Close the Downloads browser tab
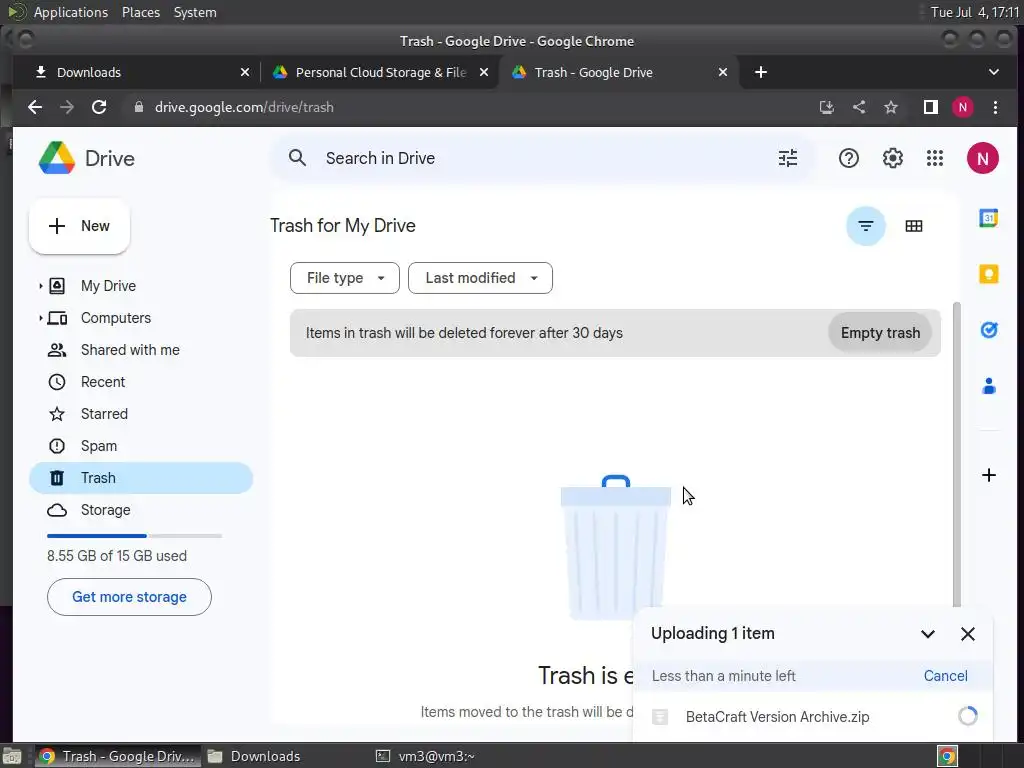This screenshot has width=1024, height=768. point(244,72)
